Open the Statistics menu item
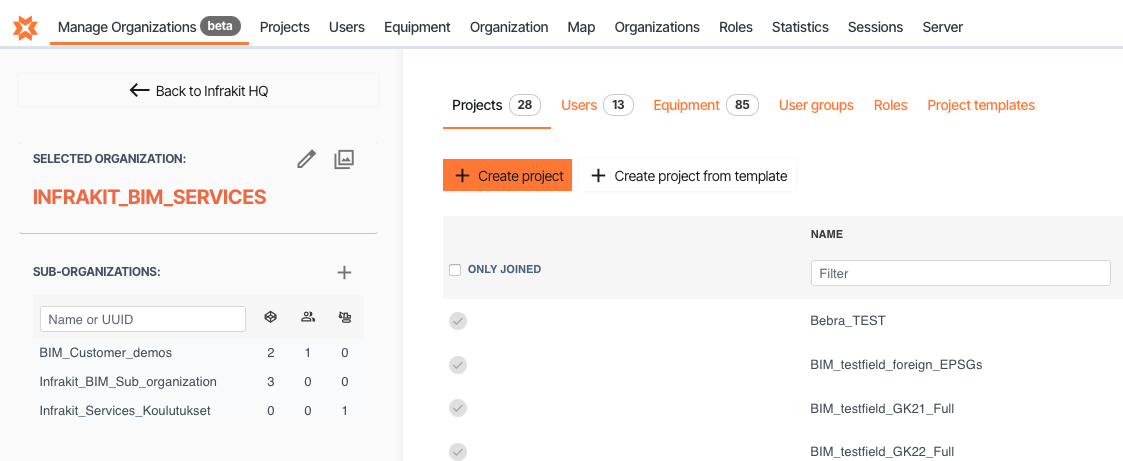 (800, 27)
